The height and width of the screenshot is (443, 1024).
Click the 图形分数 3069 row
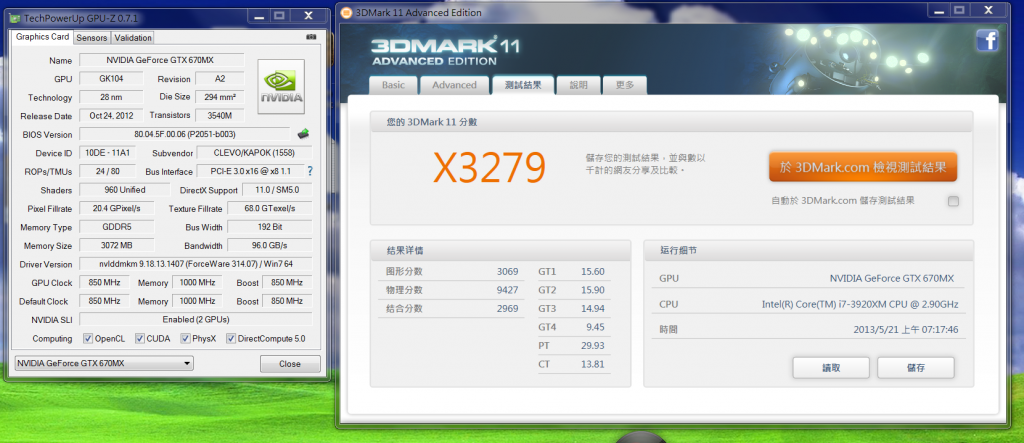tap(453, 271)
